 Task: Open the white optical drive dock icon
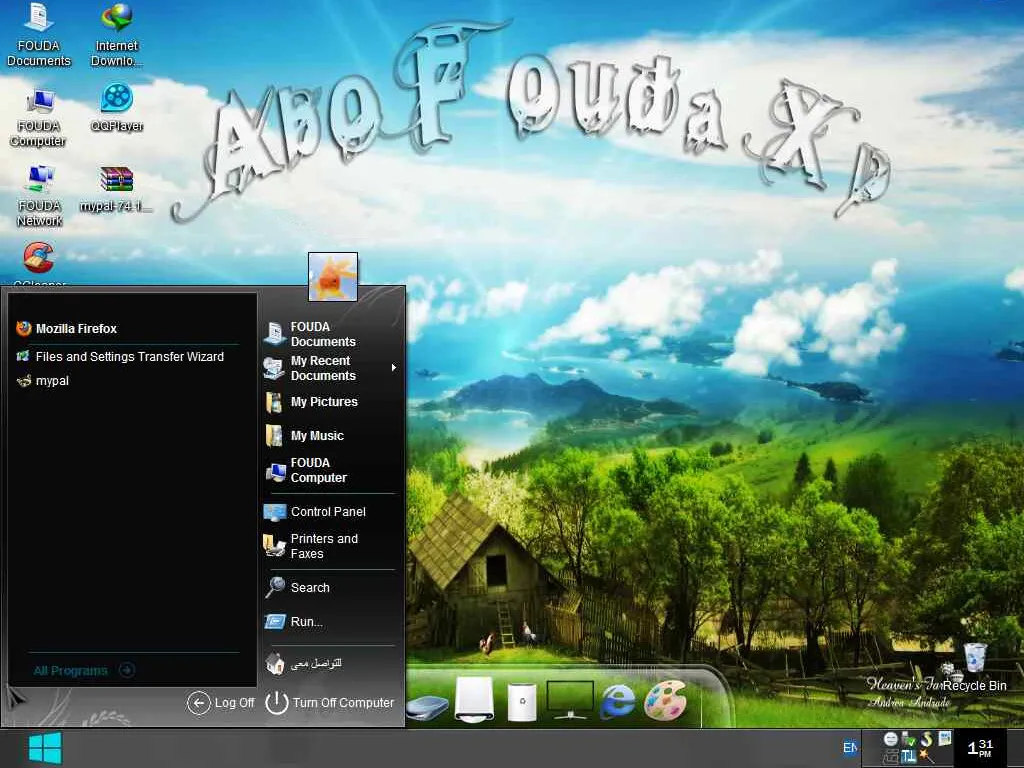474,699
